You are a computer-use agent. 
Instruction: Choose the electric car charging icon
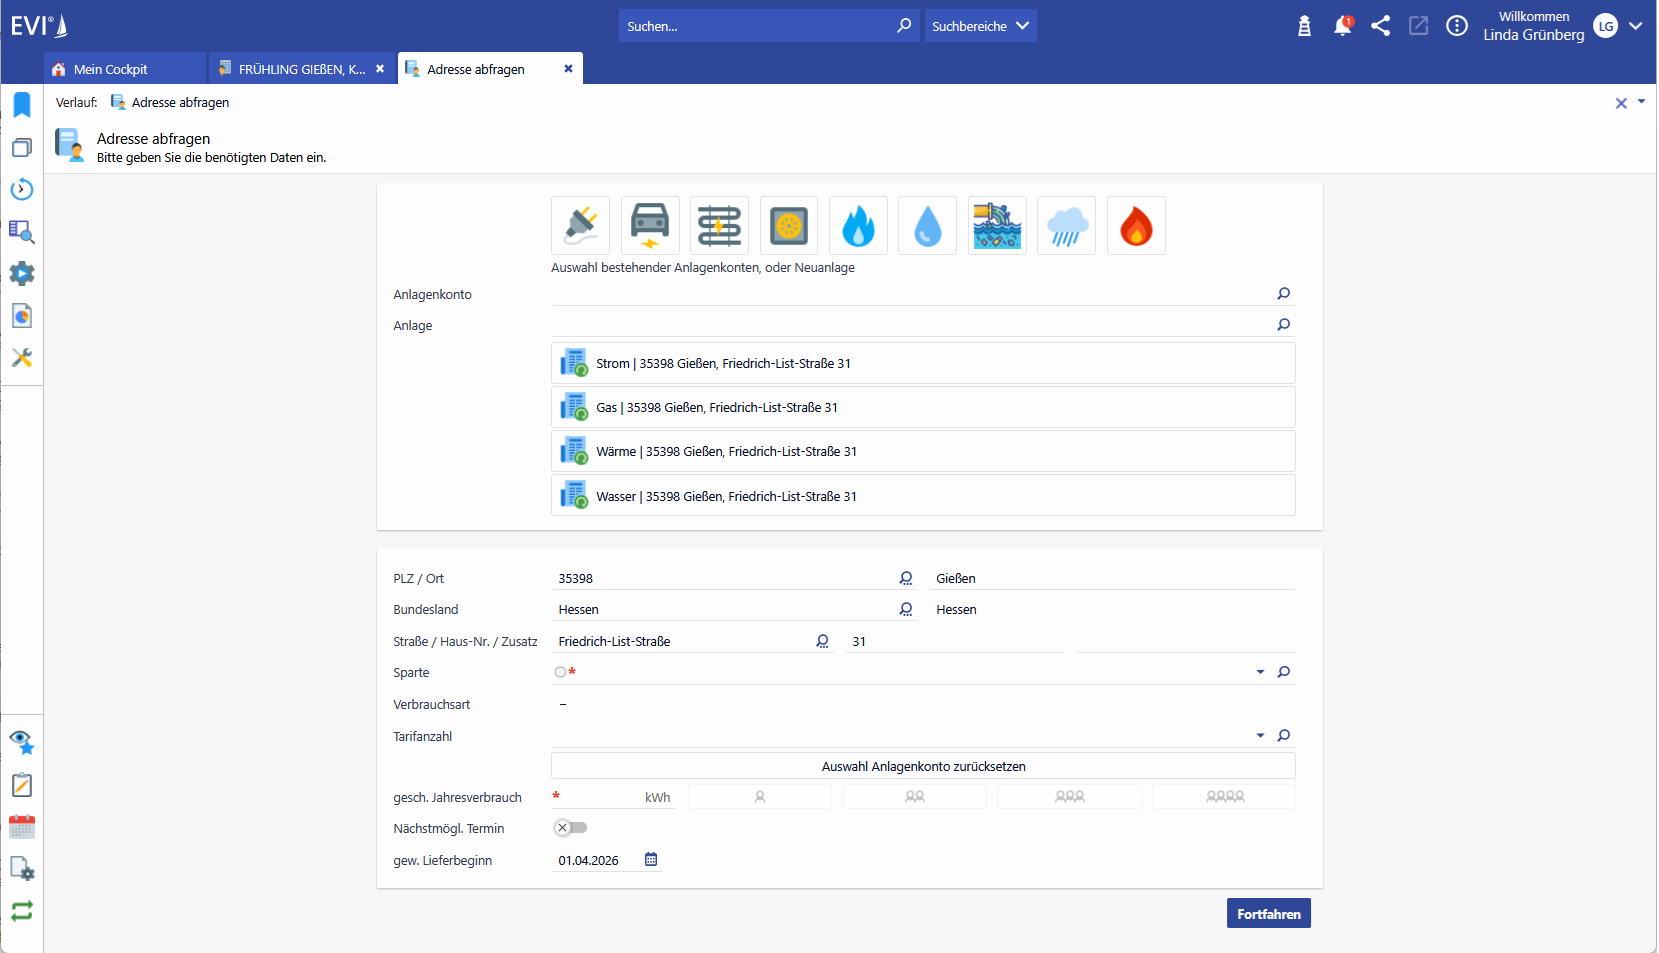650,226
